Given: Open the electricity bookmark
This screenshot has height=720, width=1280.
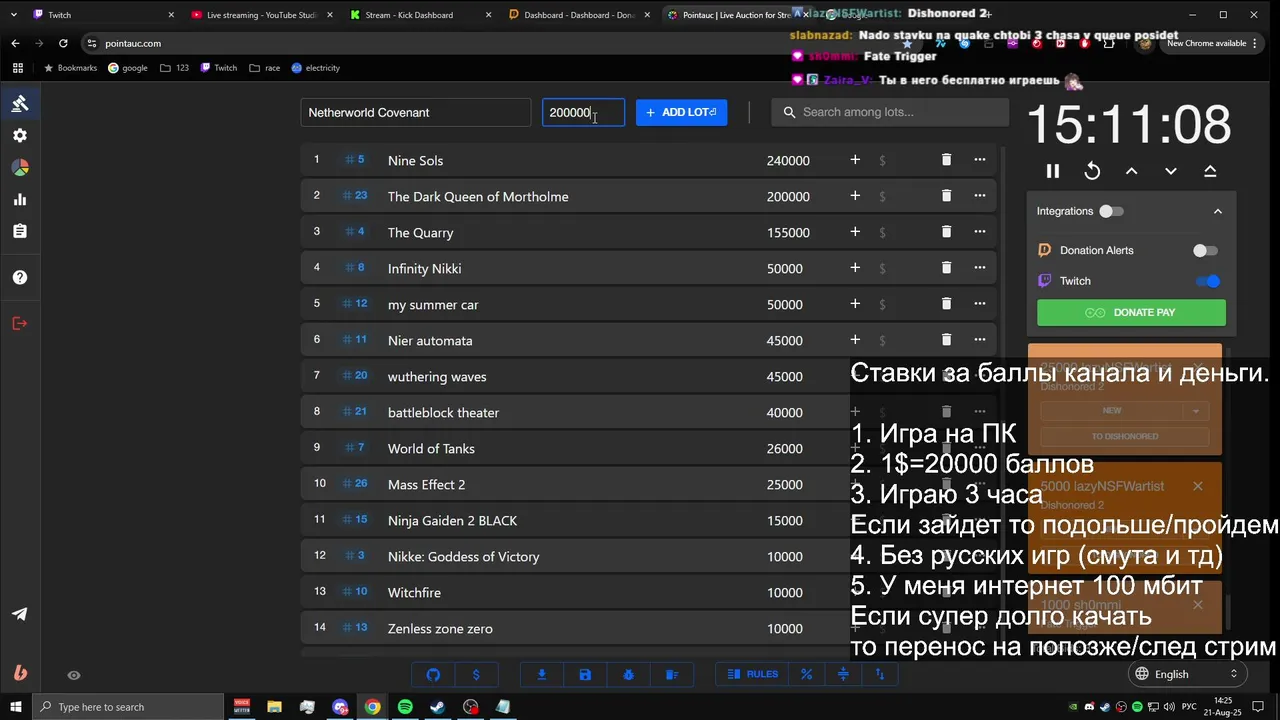Looking at the screenshot, I should point(316,68).
